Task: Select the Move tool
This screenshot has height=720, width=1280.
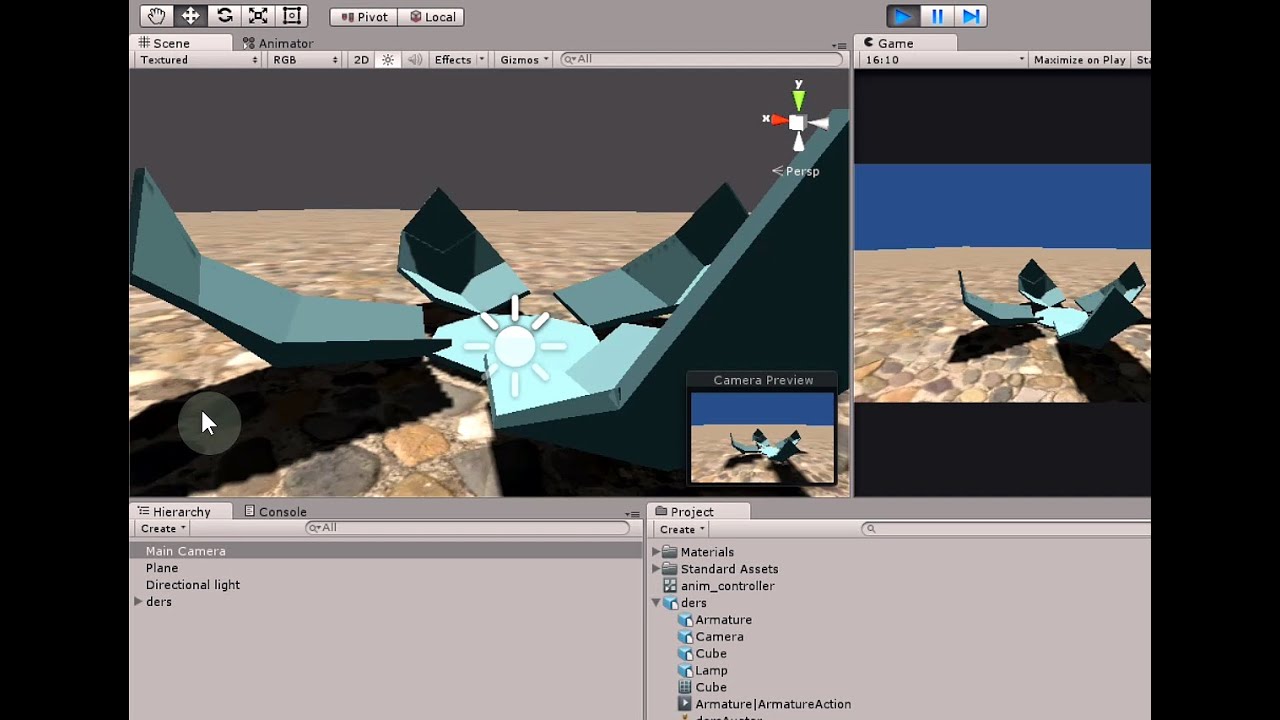Action: [x=190, y=16]
